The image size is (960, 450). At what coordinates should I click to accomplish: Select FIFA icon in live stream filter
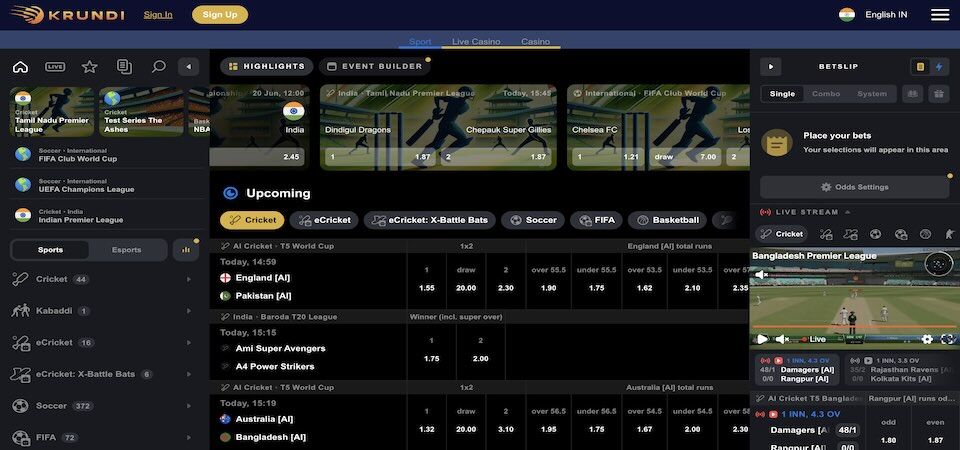pos(901,234)
